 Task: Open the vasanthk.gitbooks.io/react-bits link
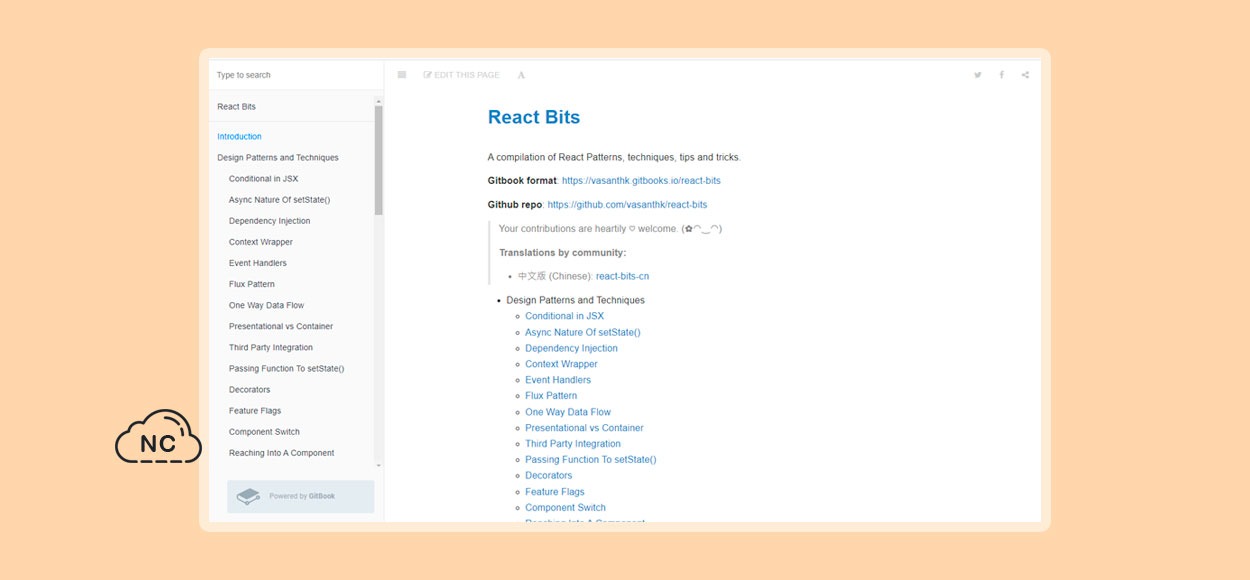click(x=641, y=181)
